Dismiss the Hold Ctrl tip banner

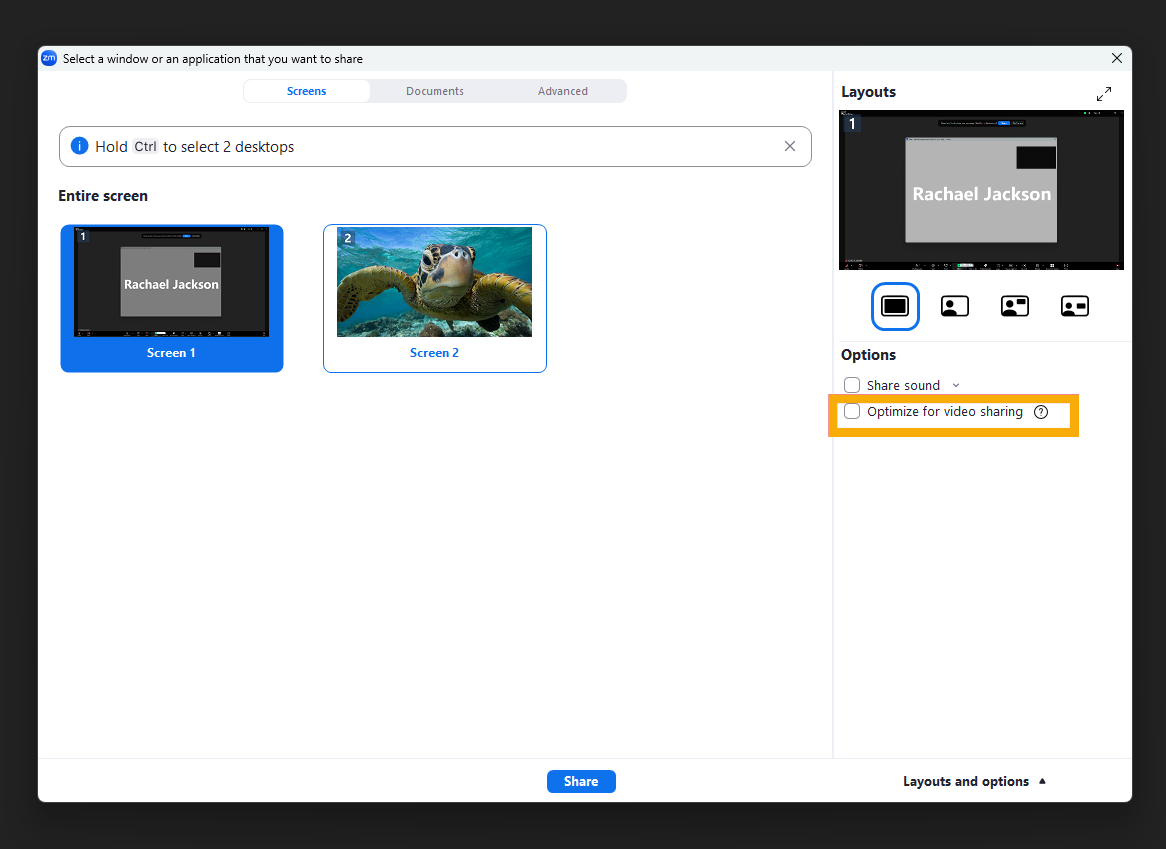click(x=790, y=146)
